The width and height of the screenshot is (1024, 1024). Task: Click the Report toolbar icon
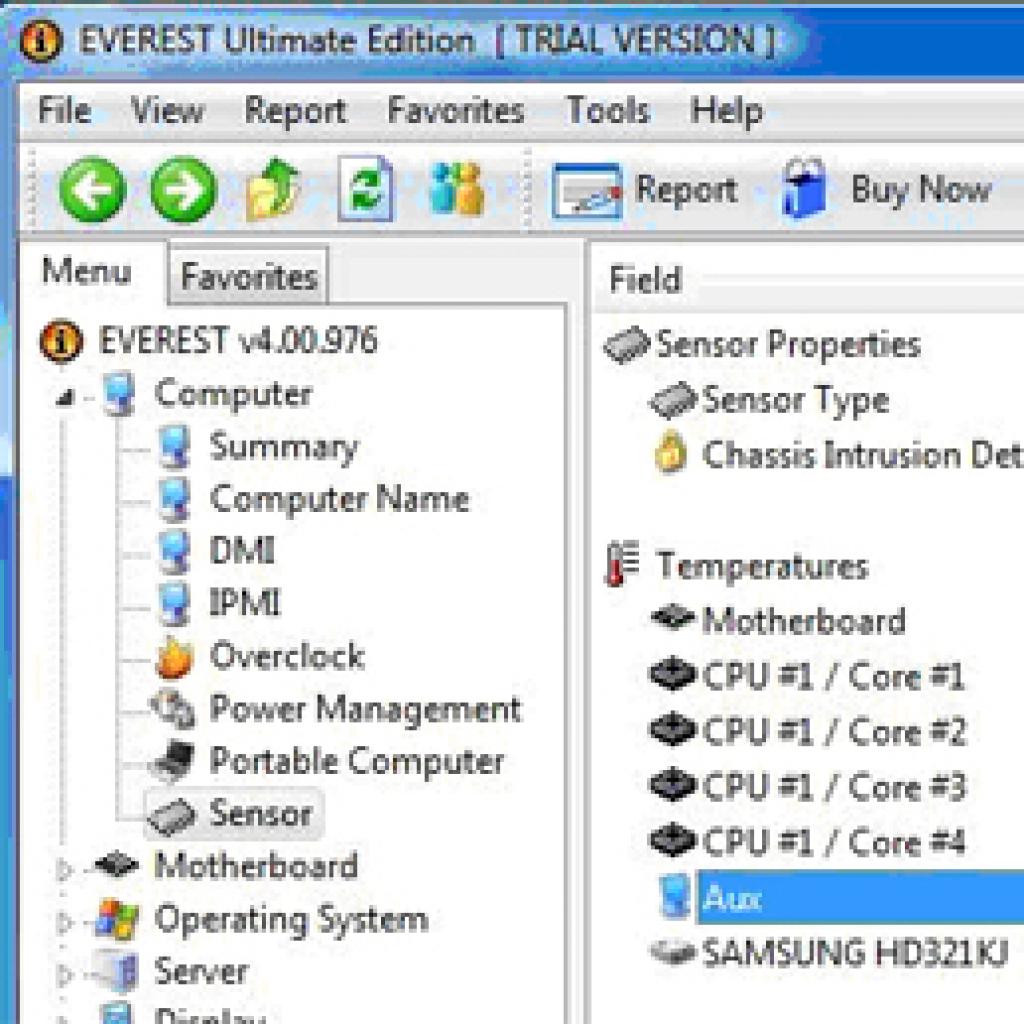[586, 191]
